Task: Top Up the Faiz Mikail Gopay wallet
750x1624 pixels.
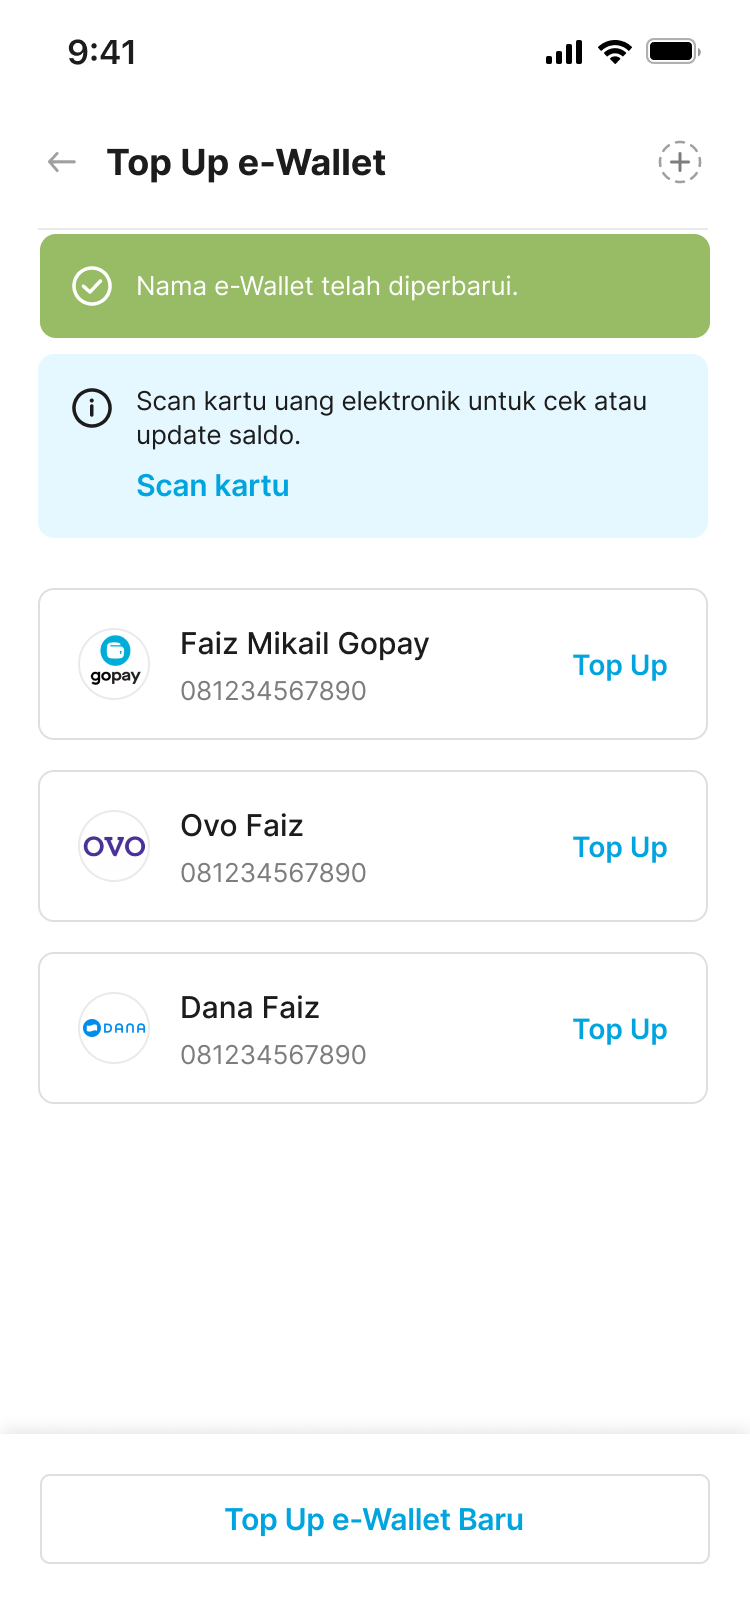Action: click(620, 666)
